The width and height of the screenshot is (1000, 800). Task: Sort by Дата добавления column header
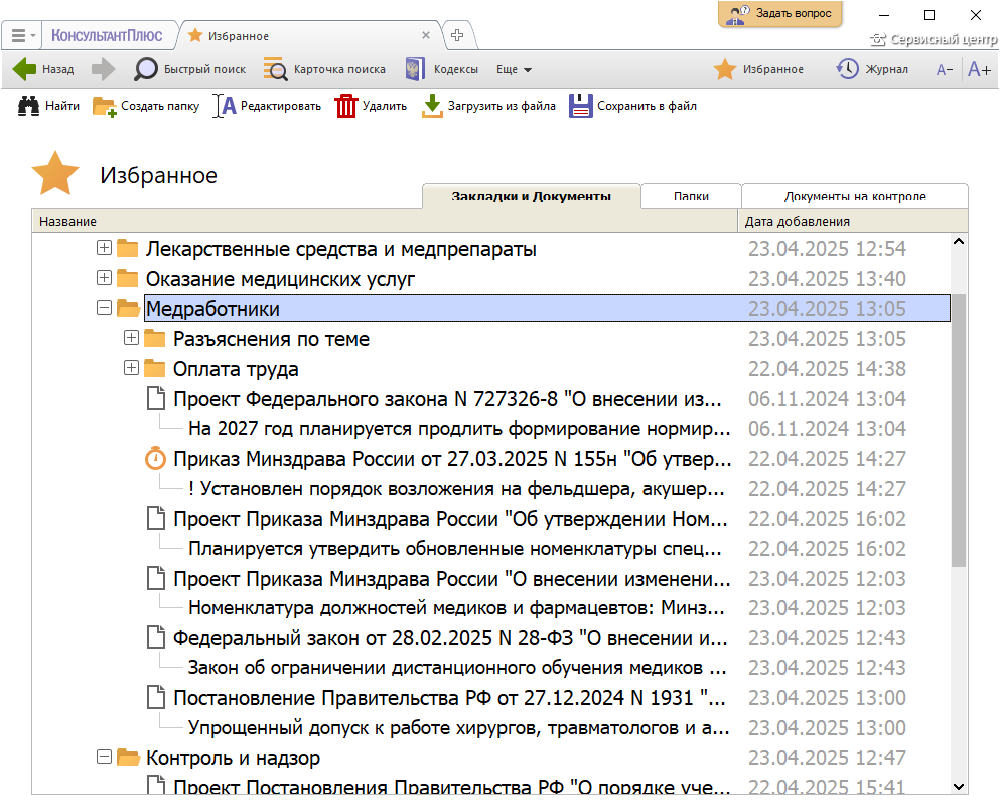pos(853,221)
